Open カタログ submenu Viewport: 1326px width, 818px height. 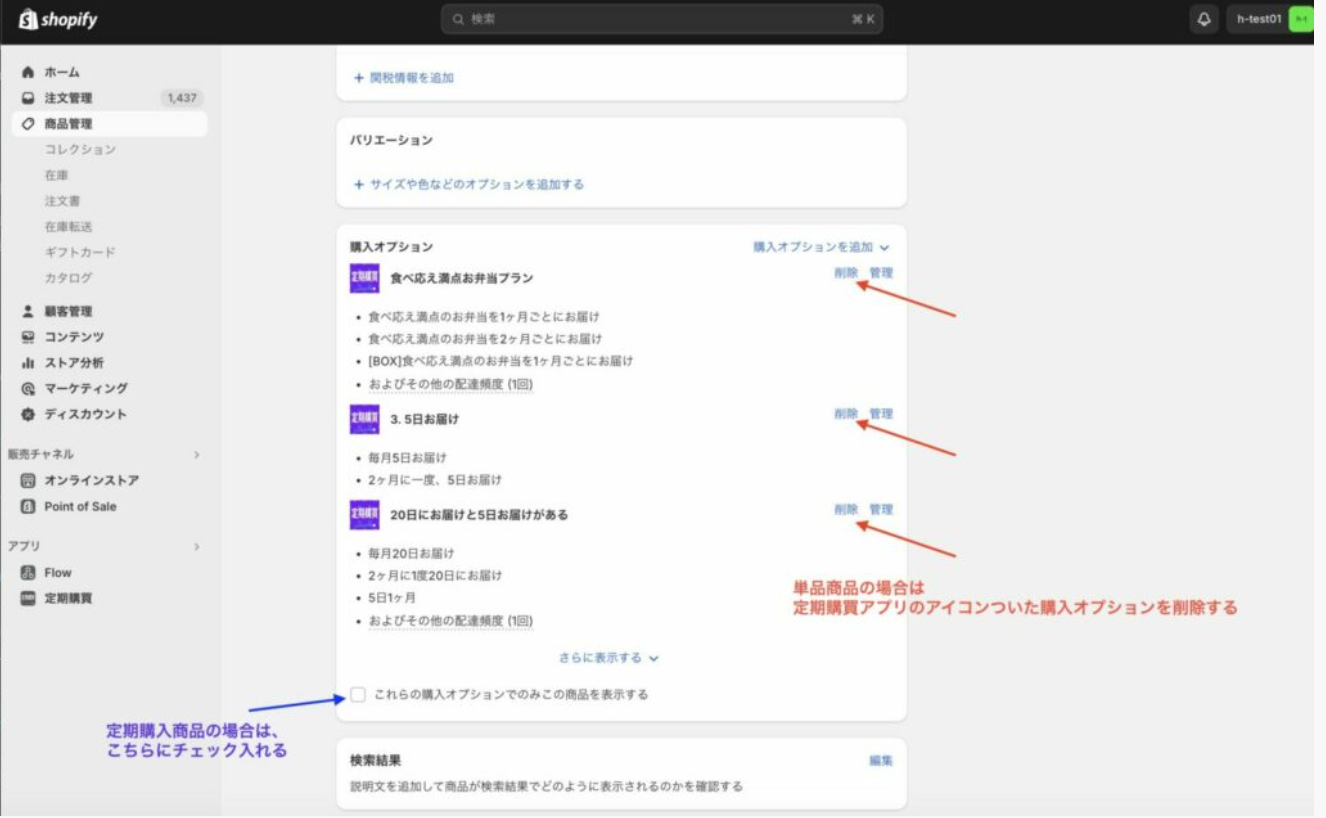(x=68, y=278)
